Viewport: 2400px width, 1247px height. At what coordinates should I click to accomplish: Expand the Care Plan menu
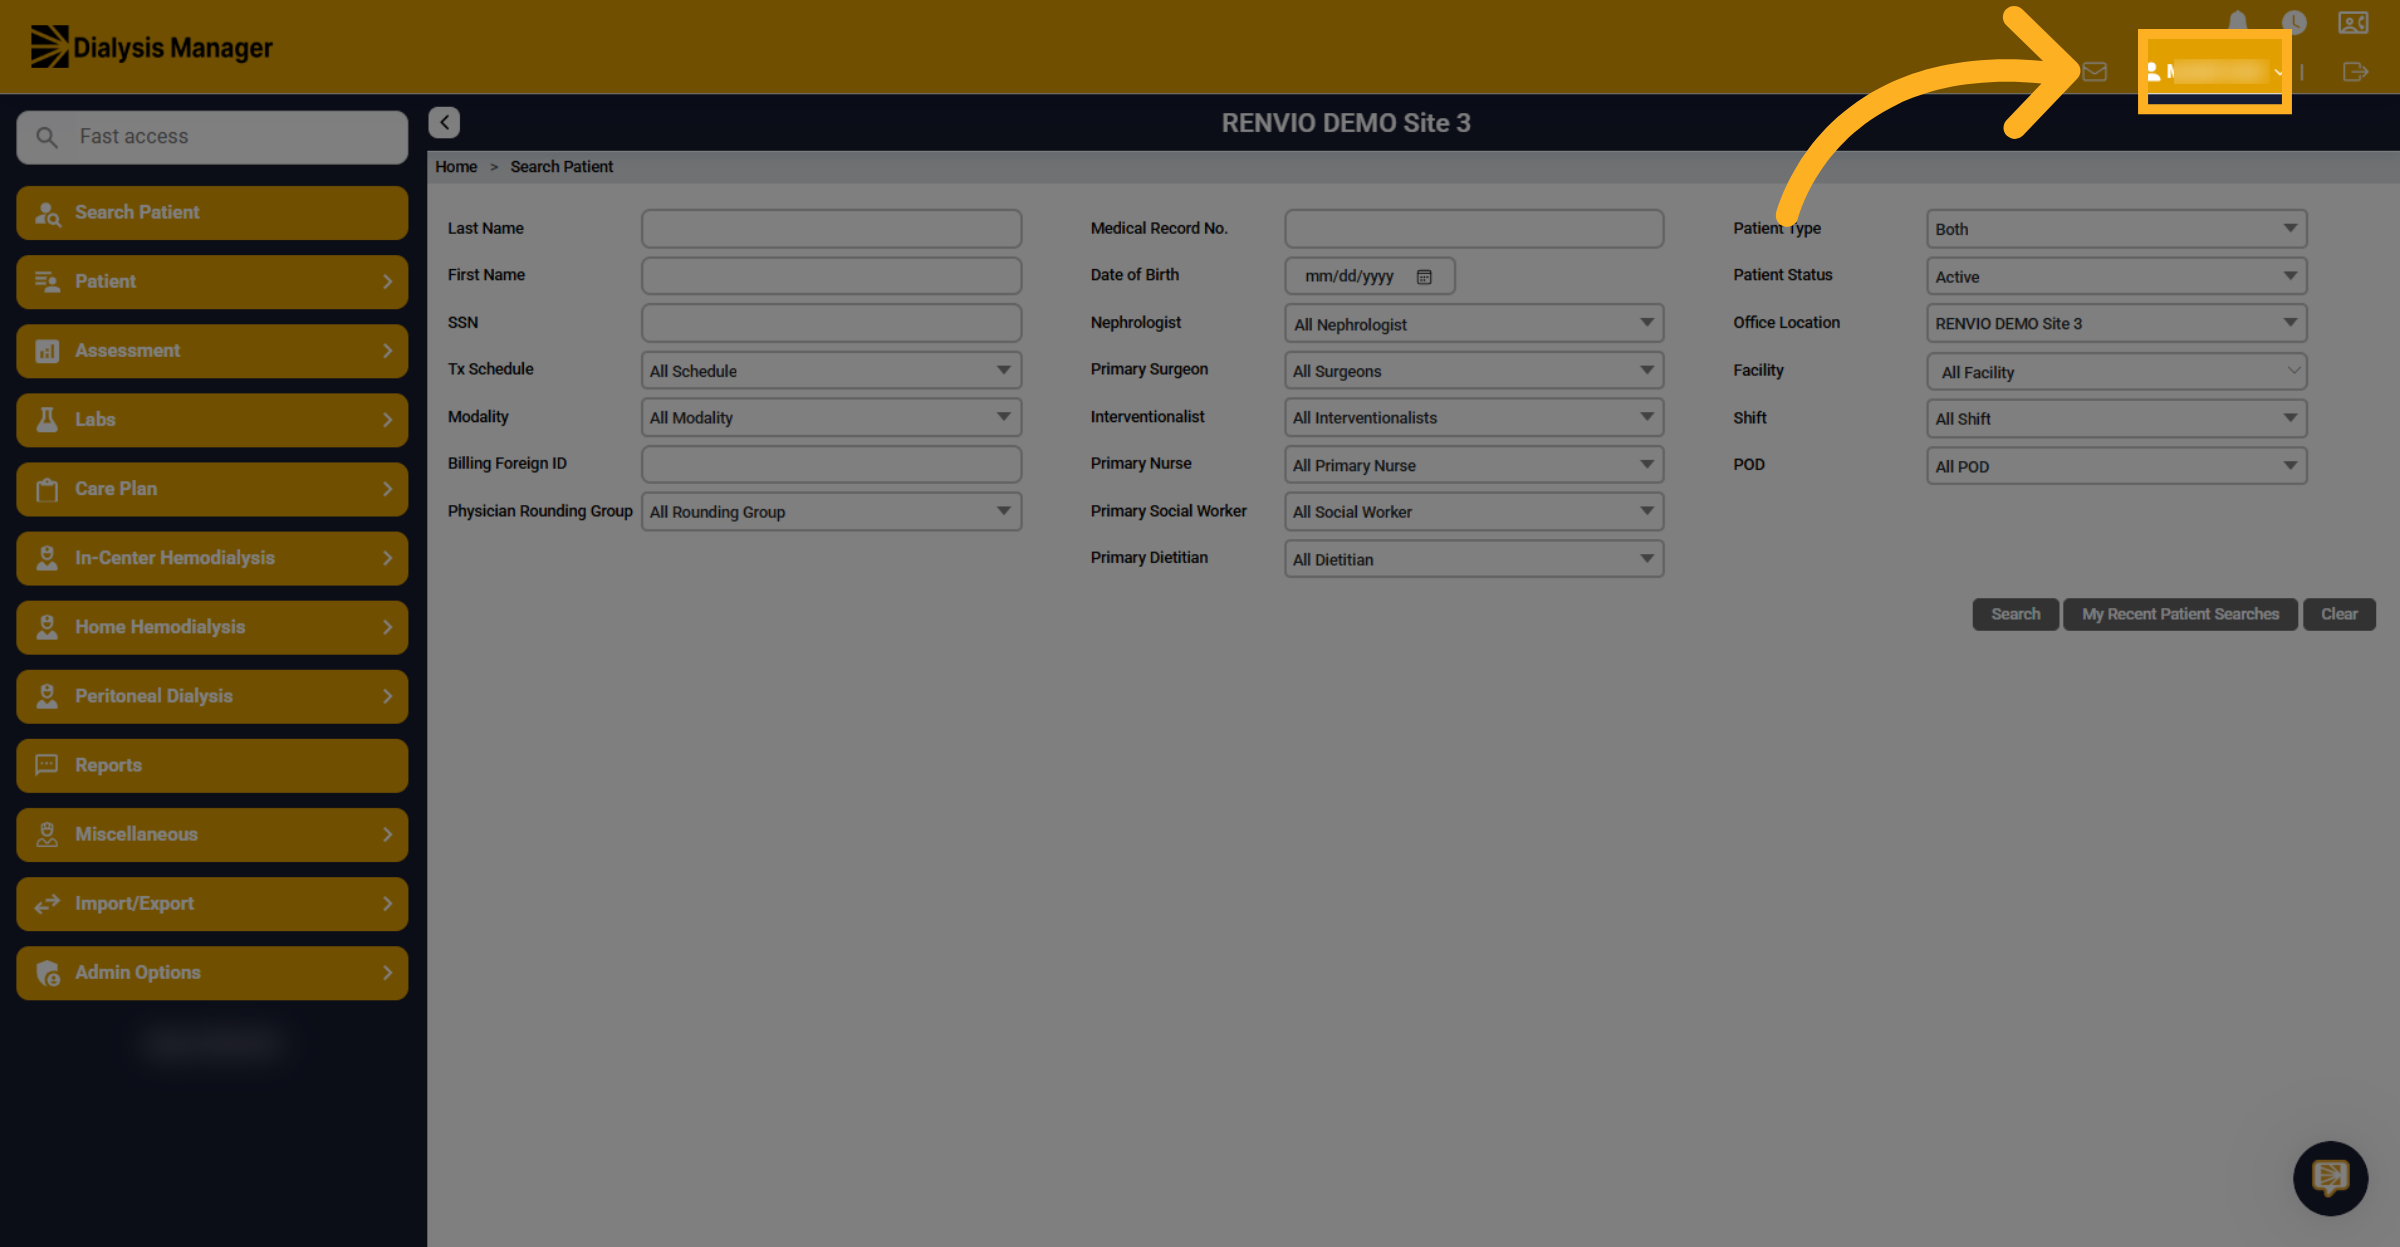[x=212, y=488]
